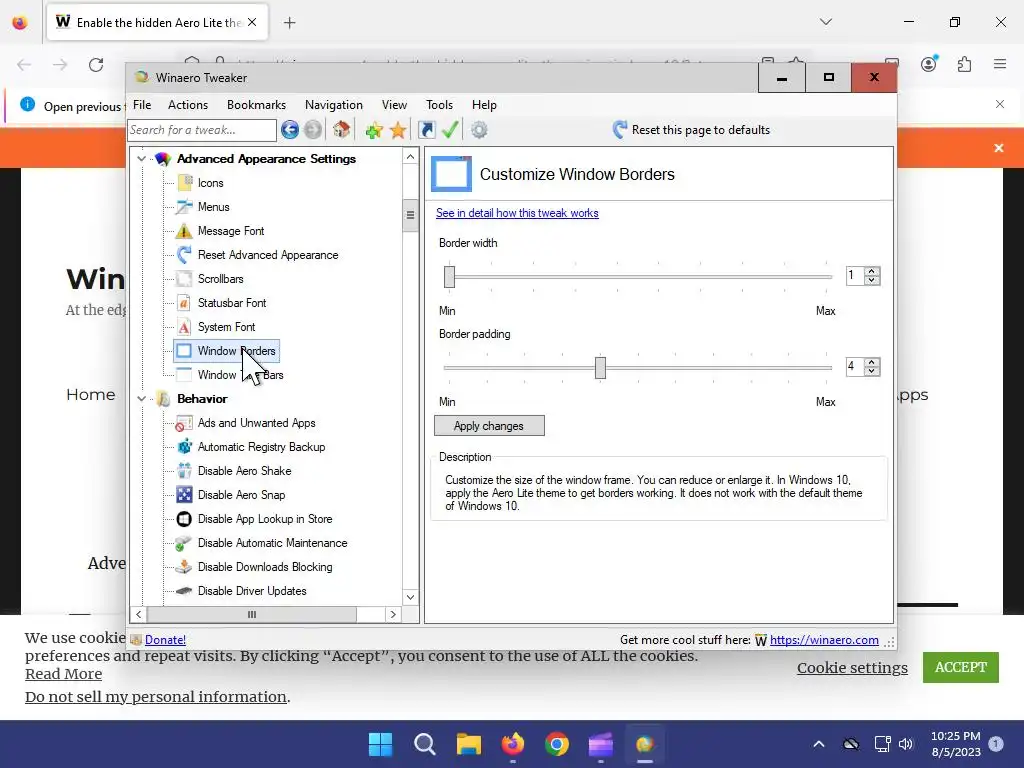Collapse Advanced Appearance Settings group
This screenshot has height=768, width=1024.
coord(141,159)
